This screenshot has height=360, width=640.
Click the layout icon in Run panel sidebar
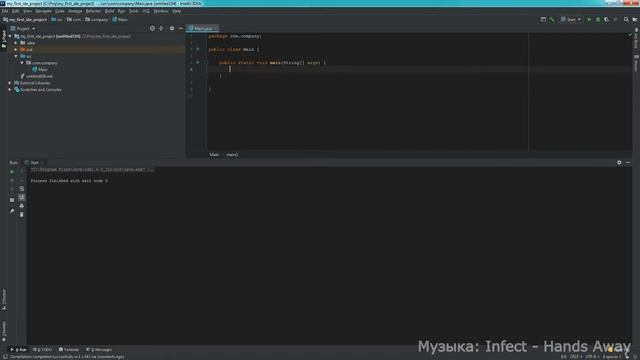(12, 200)
